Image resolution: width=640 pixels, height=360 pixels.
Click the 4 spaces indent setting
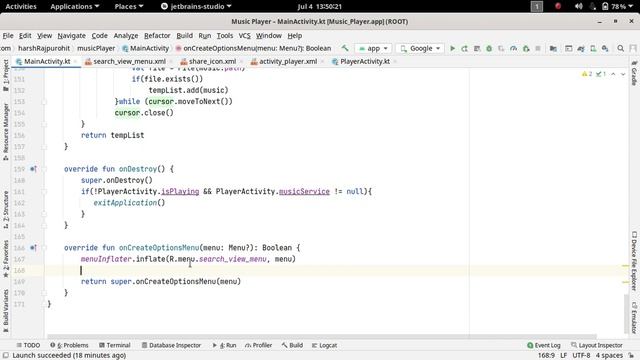click(x=609, y=356)
